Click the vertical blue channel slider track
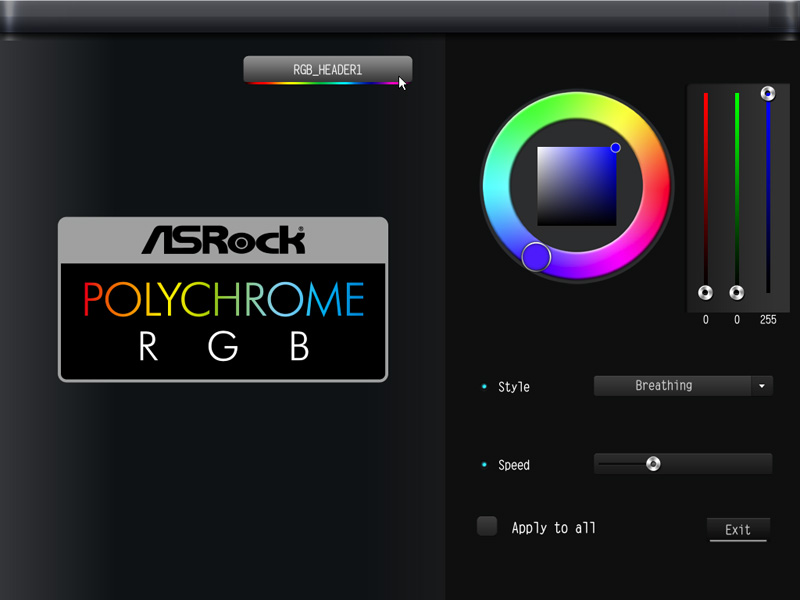Image resolution: width=800 pixels, height=600 pixels. click(x=768, y=193)
